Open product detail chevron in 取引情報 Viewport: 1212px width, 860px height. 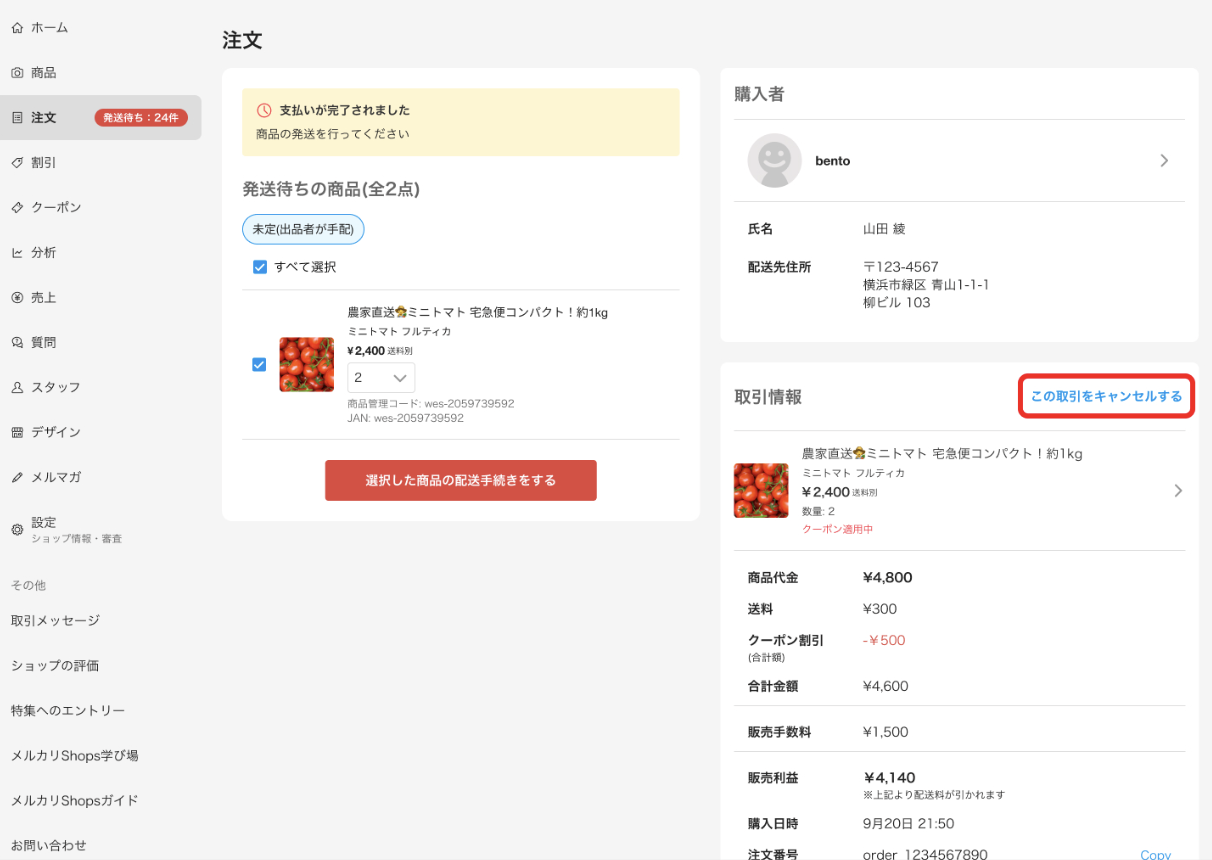pyautogui.click(x=1178, y=491)
